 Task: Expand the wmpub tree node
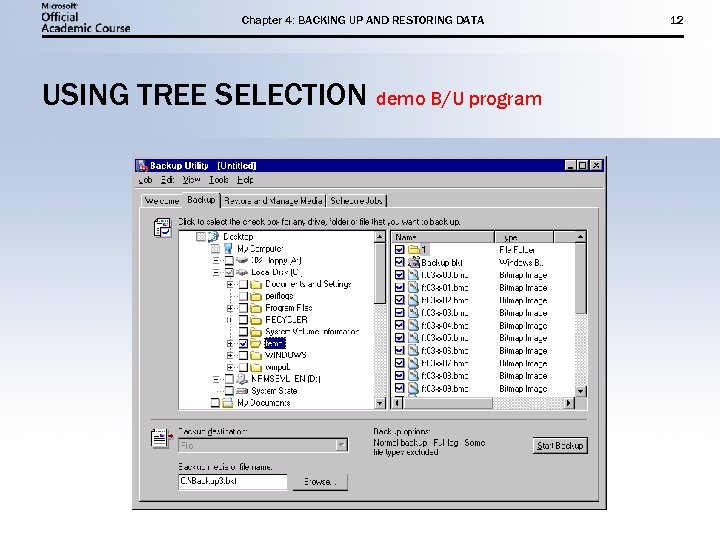tap(231, 367)
